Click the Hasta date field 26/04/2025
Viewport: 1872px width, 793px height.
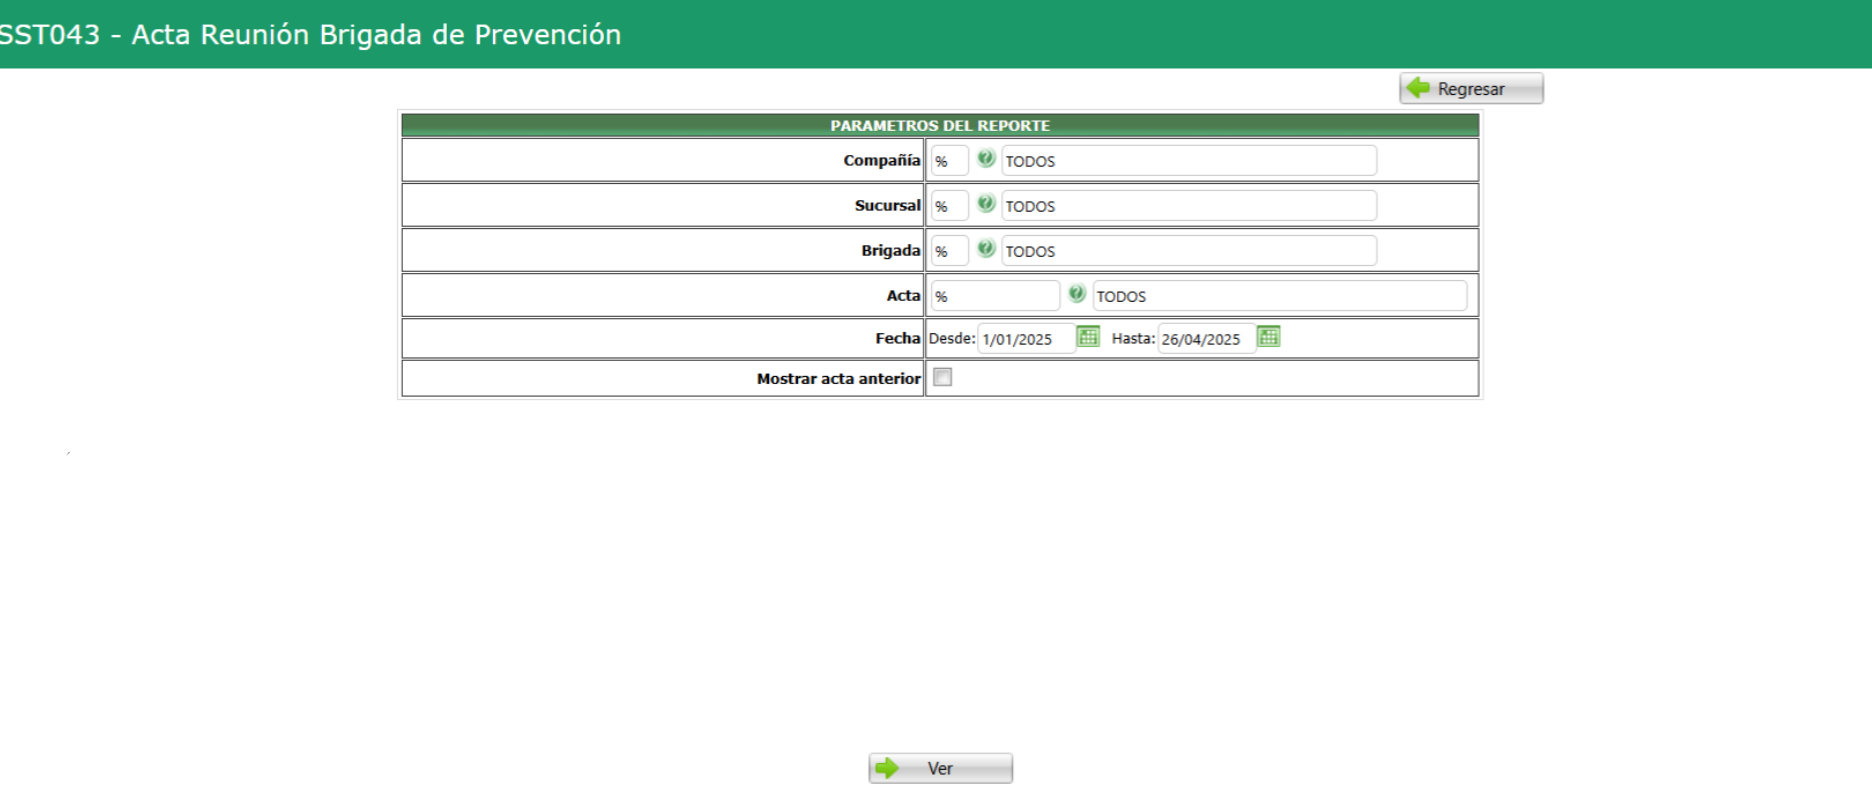coord(1206,339)
